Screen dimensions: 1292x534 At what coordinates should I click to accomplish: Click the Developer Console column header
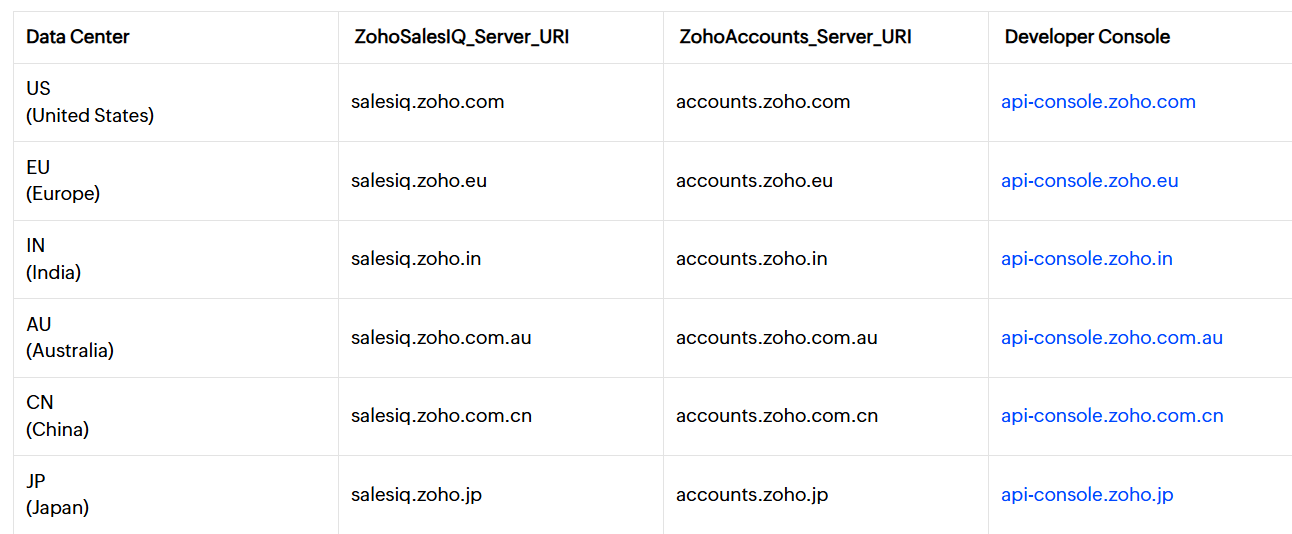click(1087, 37)
